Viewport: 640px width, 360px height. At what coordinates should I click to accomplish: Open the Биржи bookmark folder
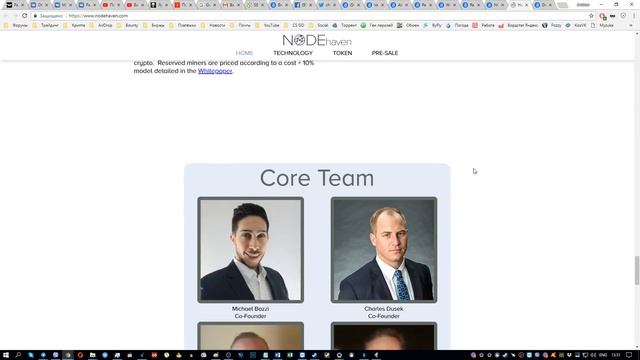[x=154, y=25]
